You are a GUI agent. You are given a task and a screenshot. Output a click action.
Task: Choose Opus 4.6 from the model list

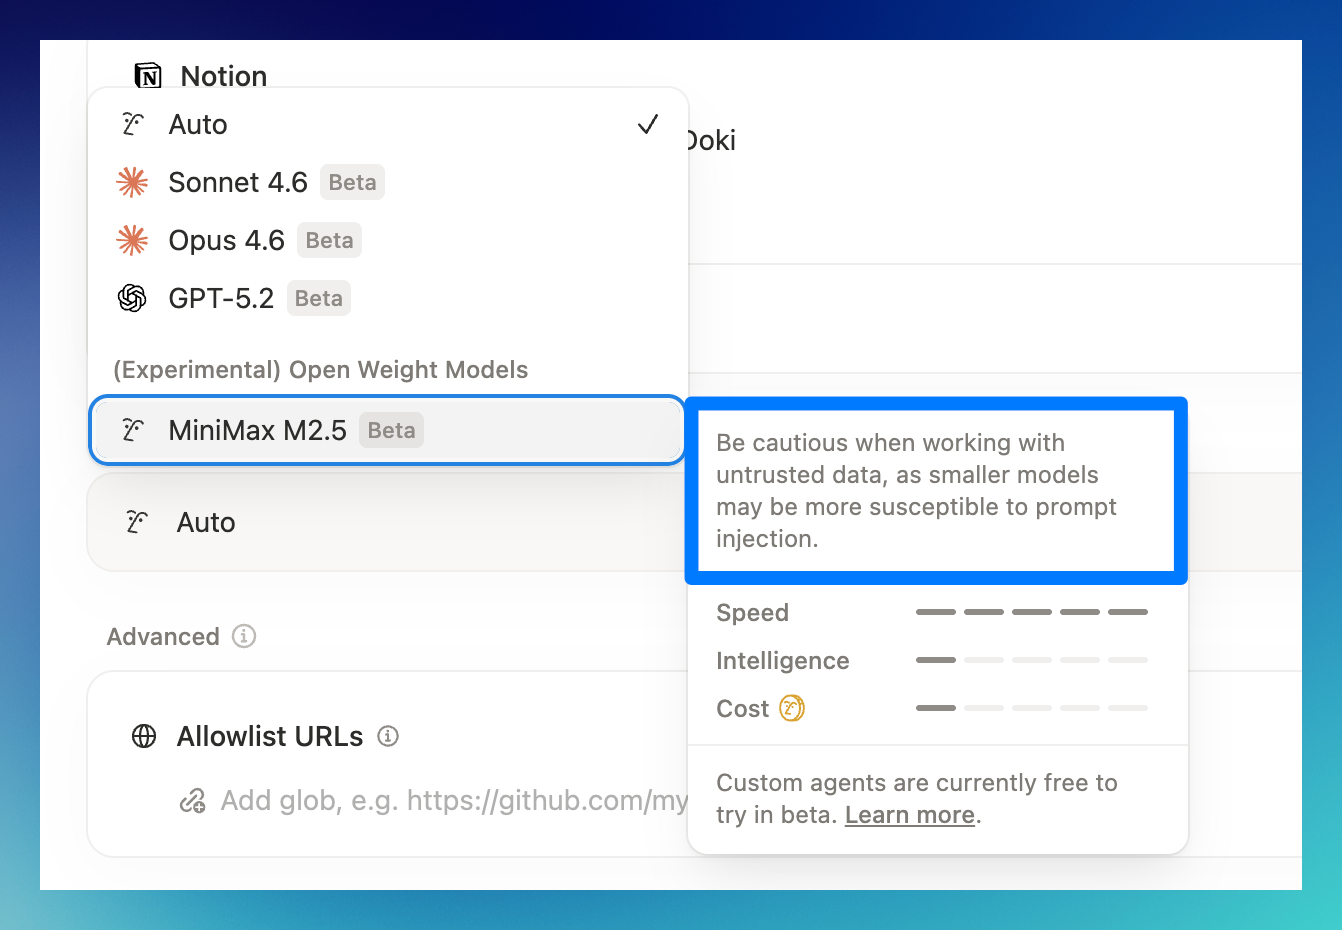[x=227, y=240]
